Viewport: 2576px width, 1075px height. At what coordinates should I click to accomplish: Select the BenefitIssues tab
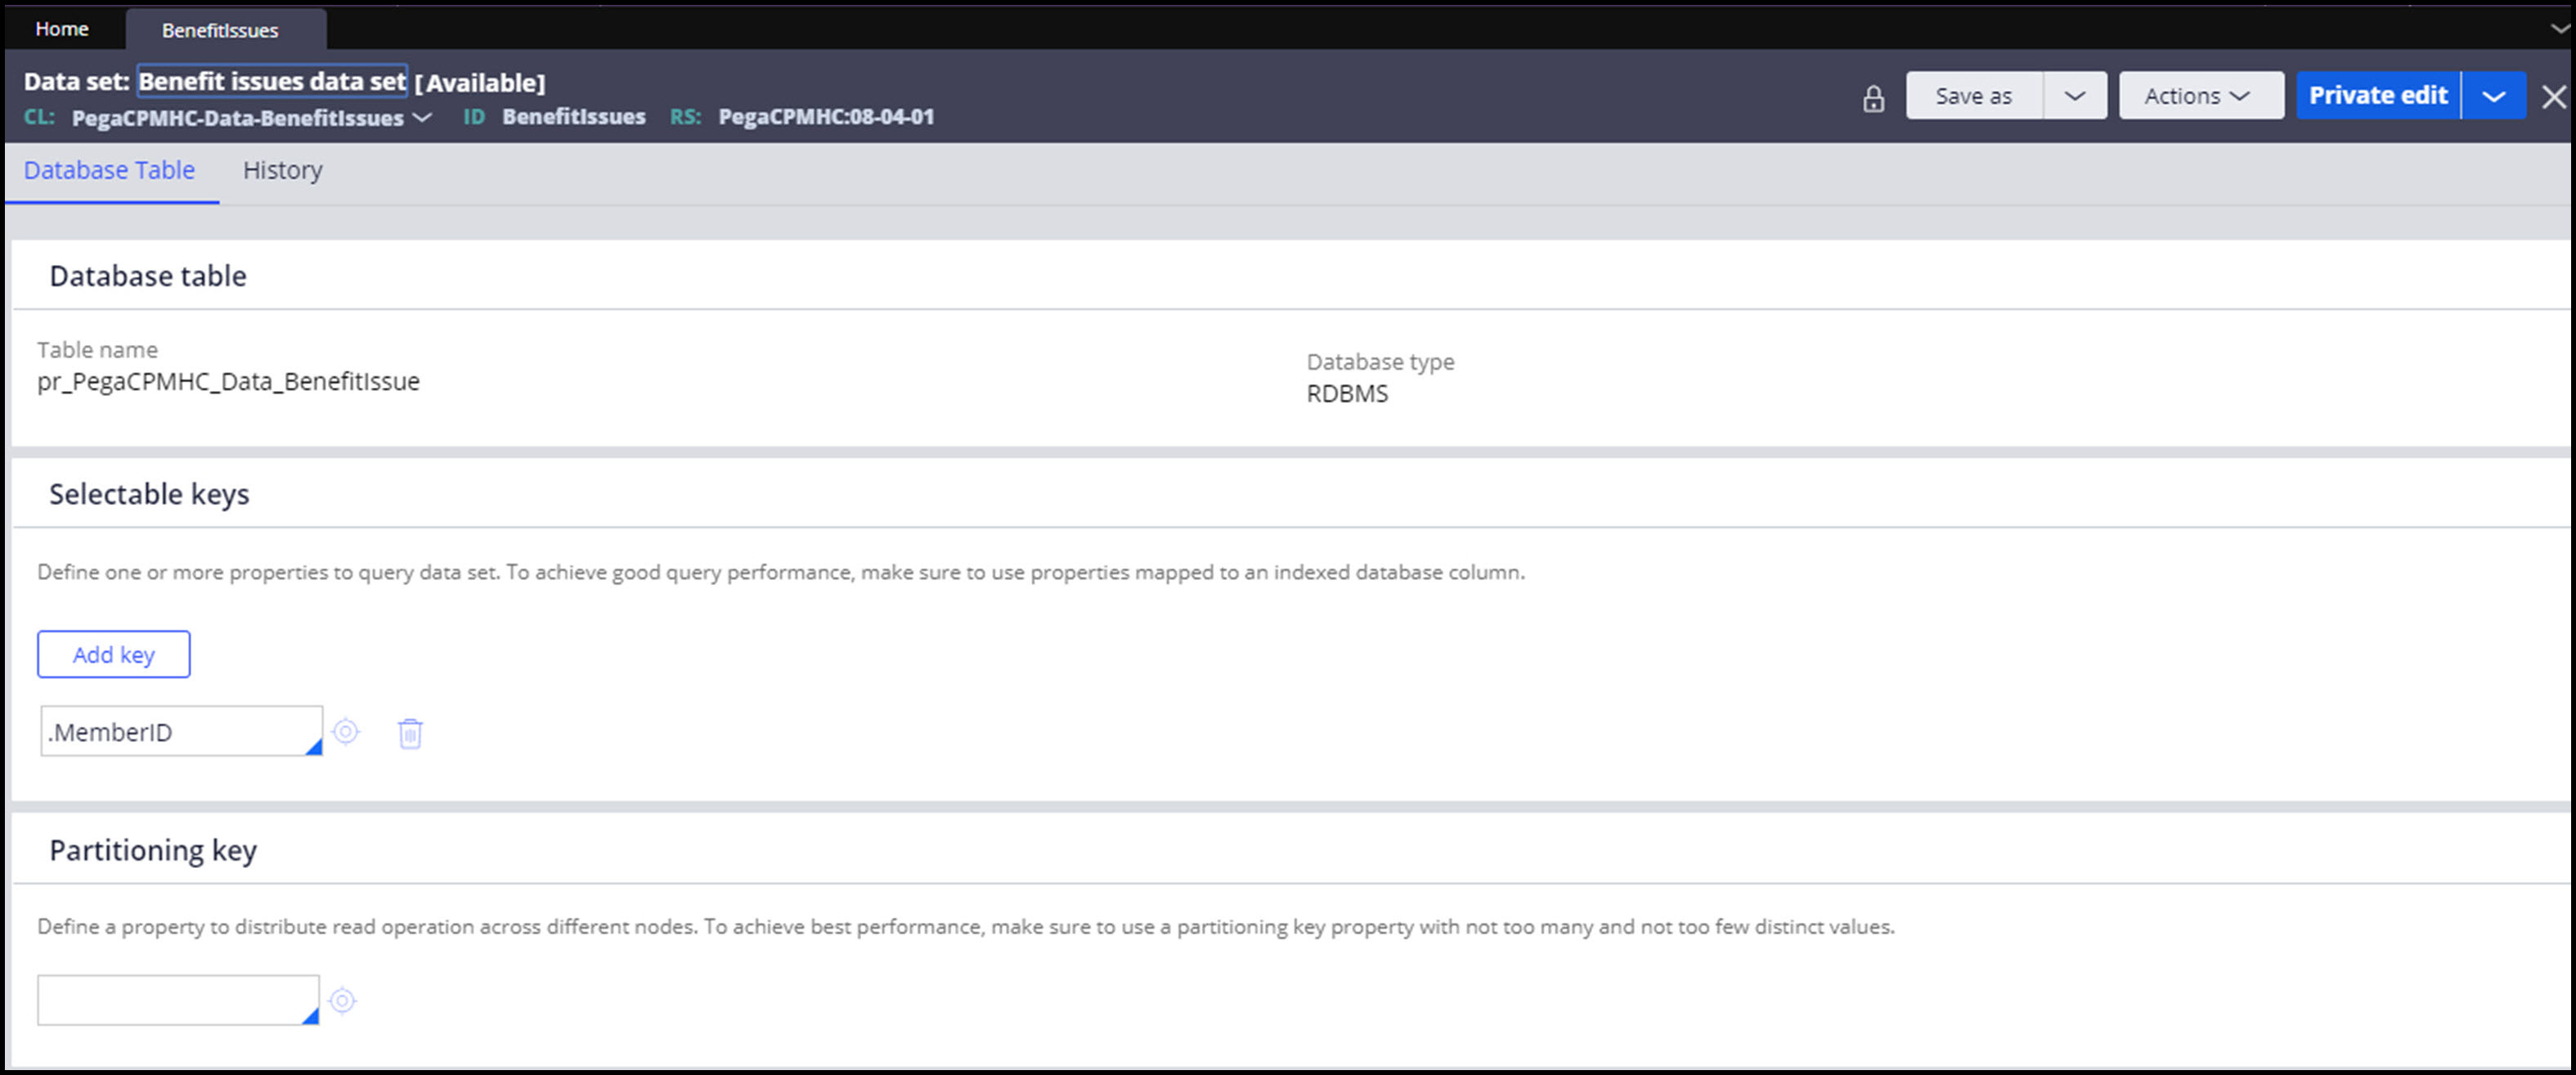pyautogui.click(x=220, y=30)
